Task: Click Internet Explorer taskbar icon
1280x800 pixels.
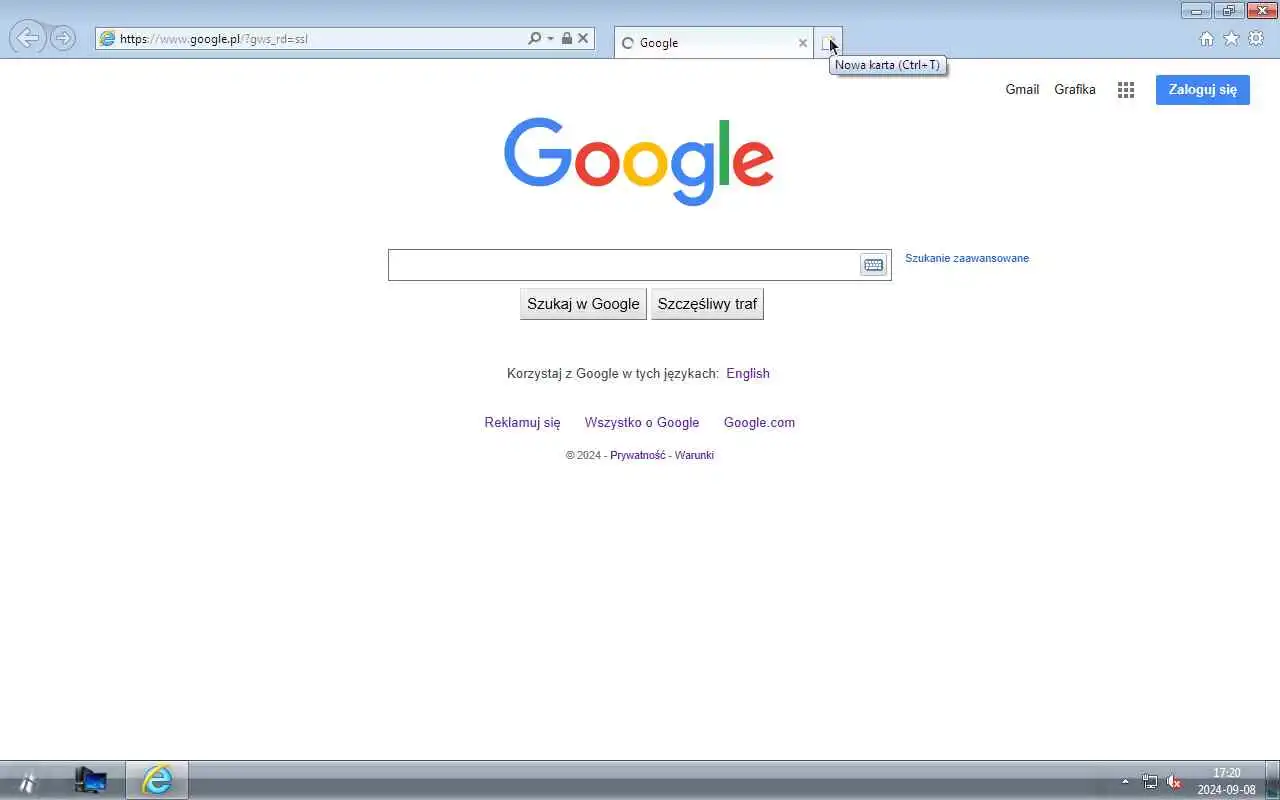Action: 157,780
